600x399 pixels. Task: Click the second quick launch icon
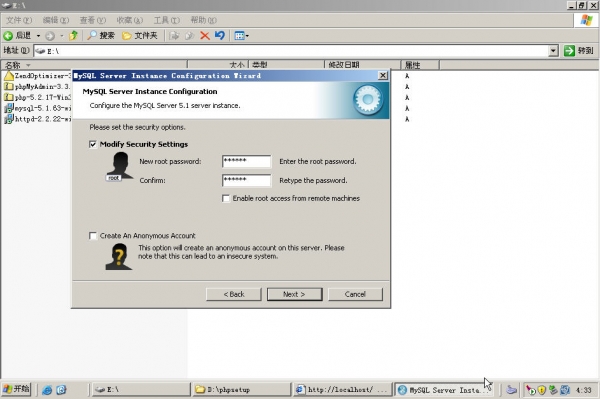61,390
